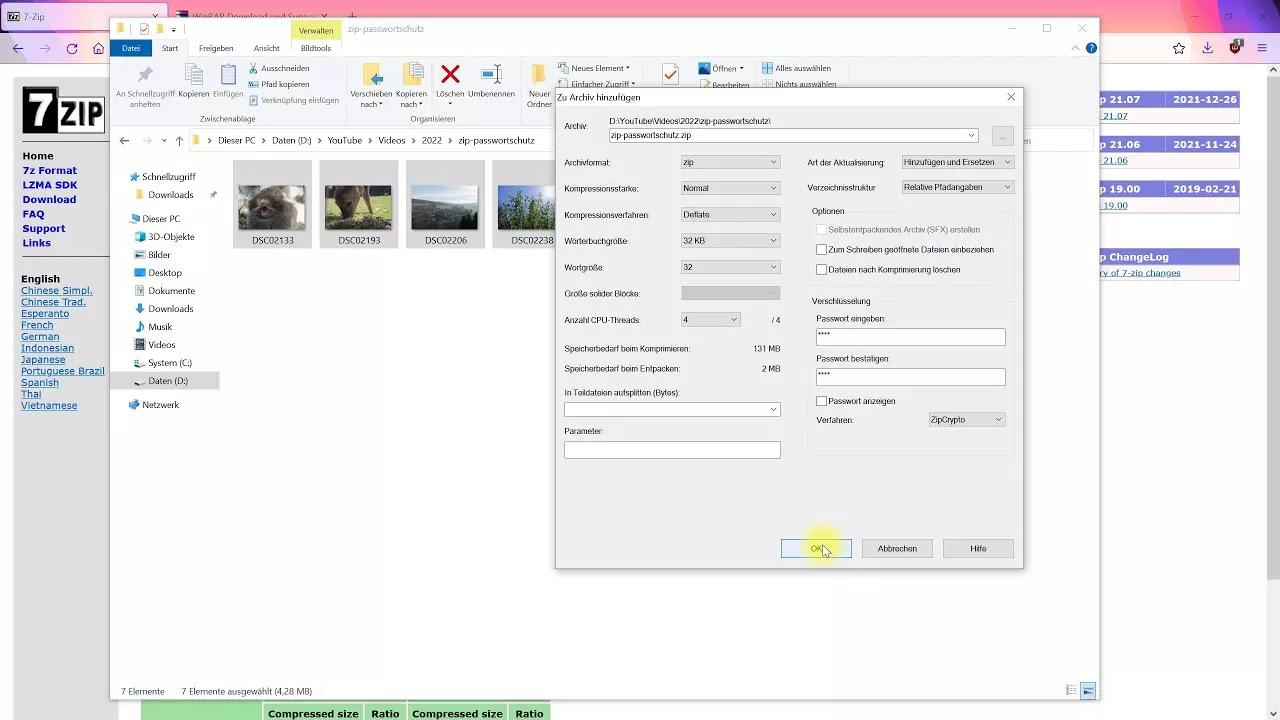The width and height of the screenshot is (1280, 720).
Task: Switch to the Ansicht ribbon tab
Action: tap(266, 48)
